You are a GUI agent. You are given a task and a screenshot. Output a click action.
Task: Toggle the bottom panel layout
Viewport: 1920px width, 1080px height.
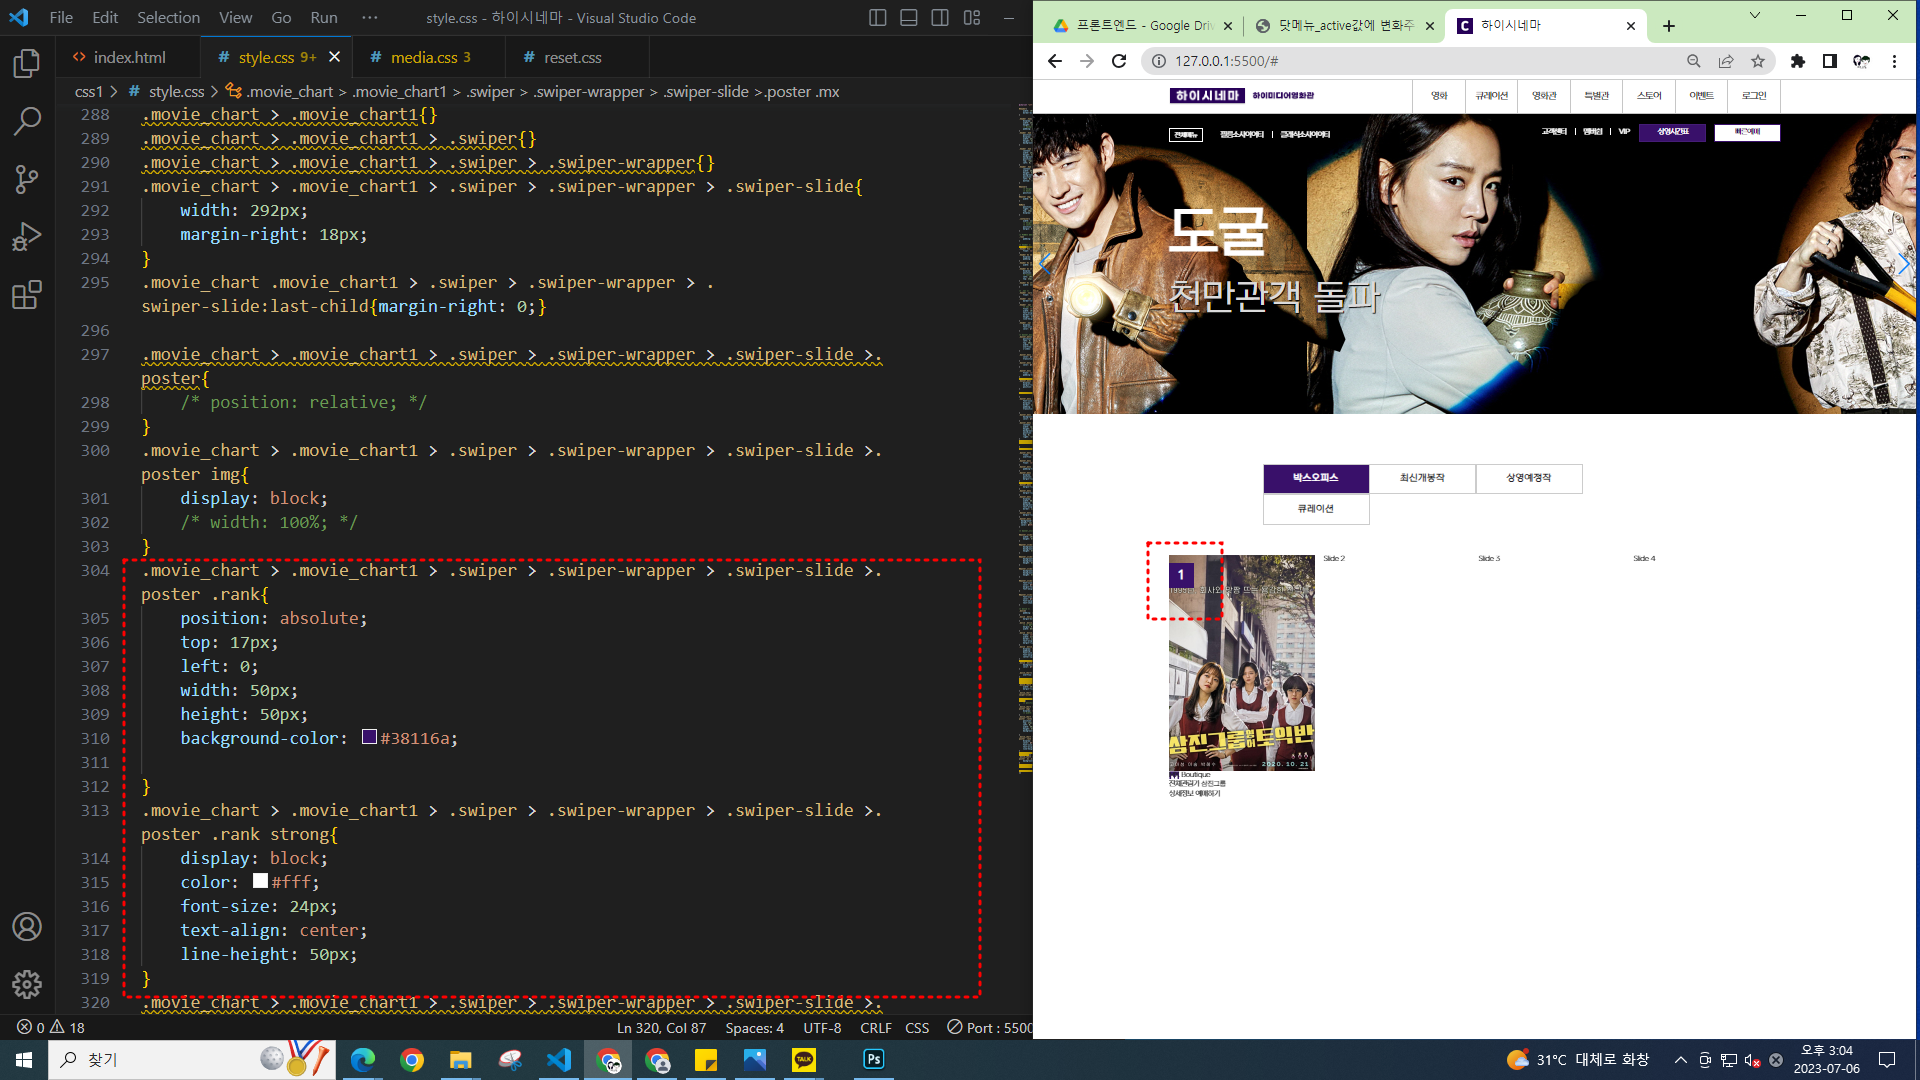[x=908, y=18]
